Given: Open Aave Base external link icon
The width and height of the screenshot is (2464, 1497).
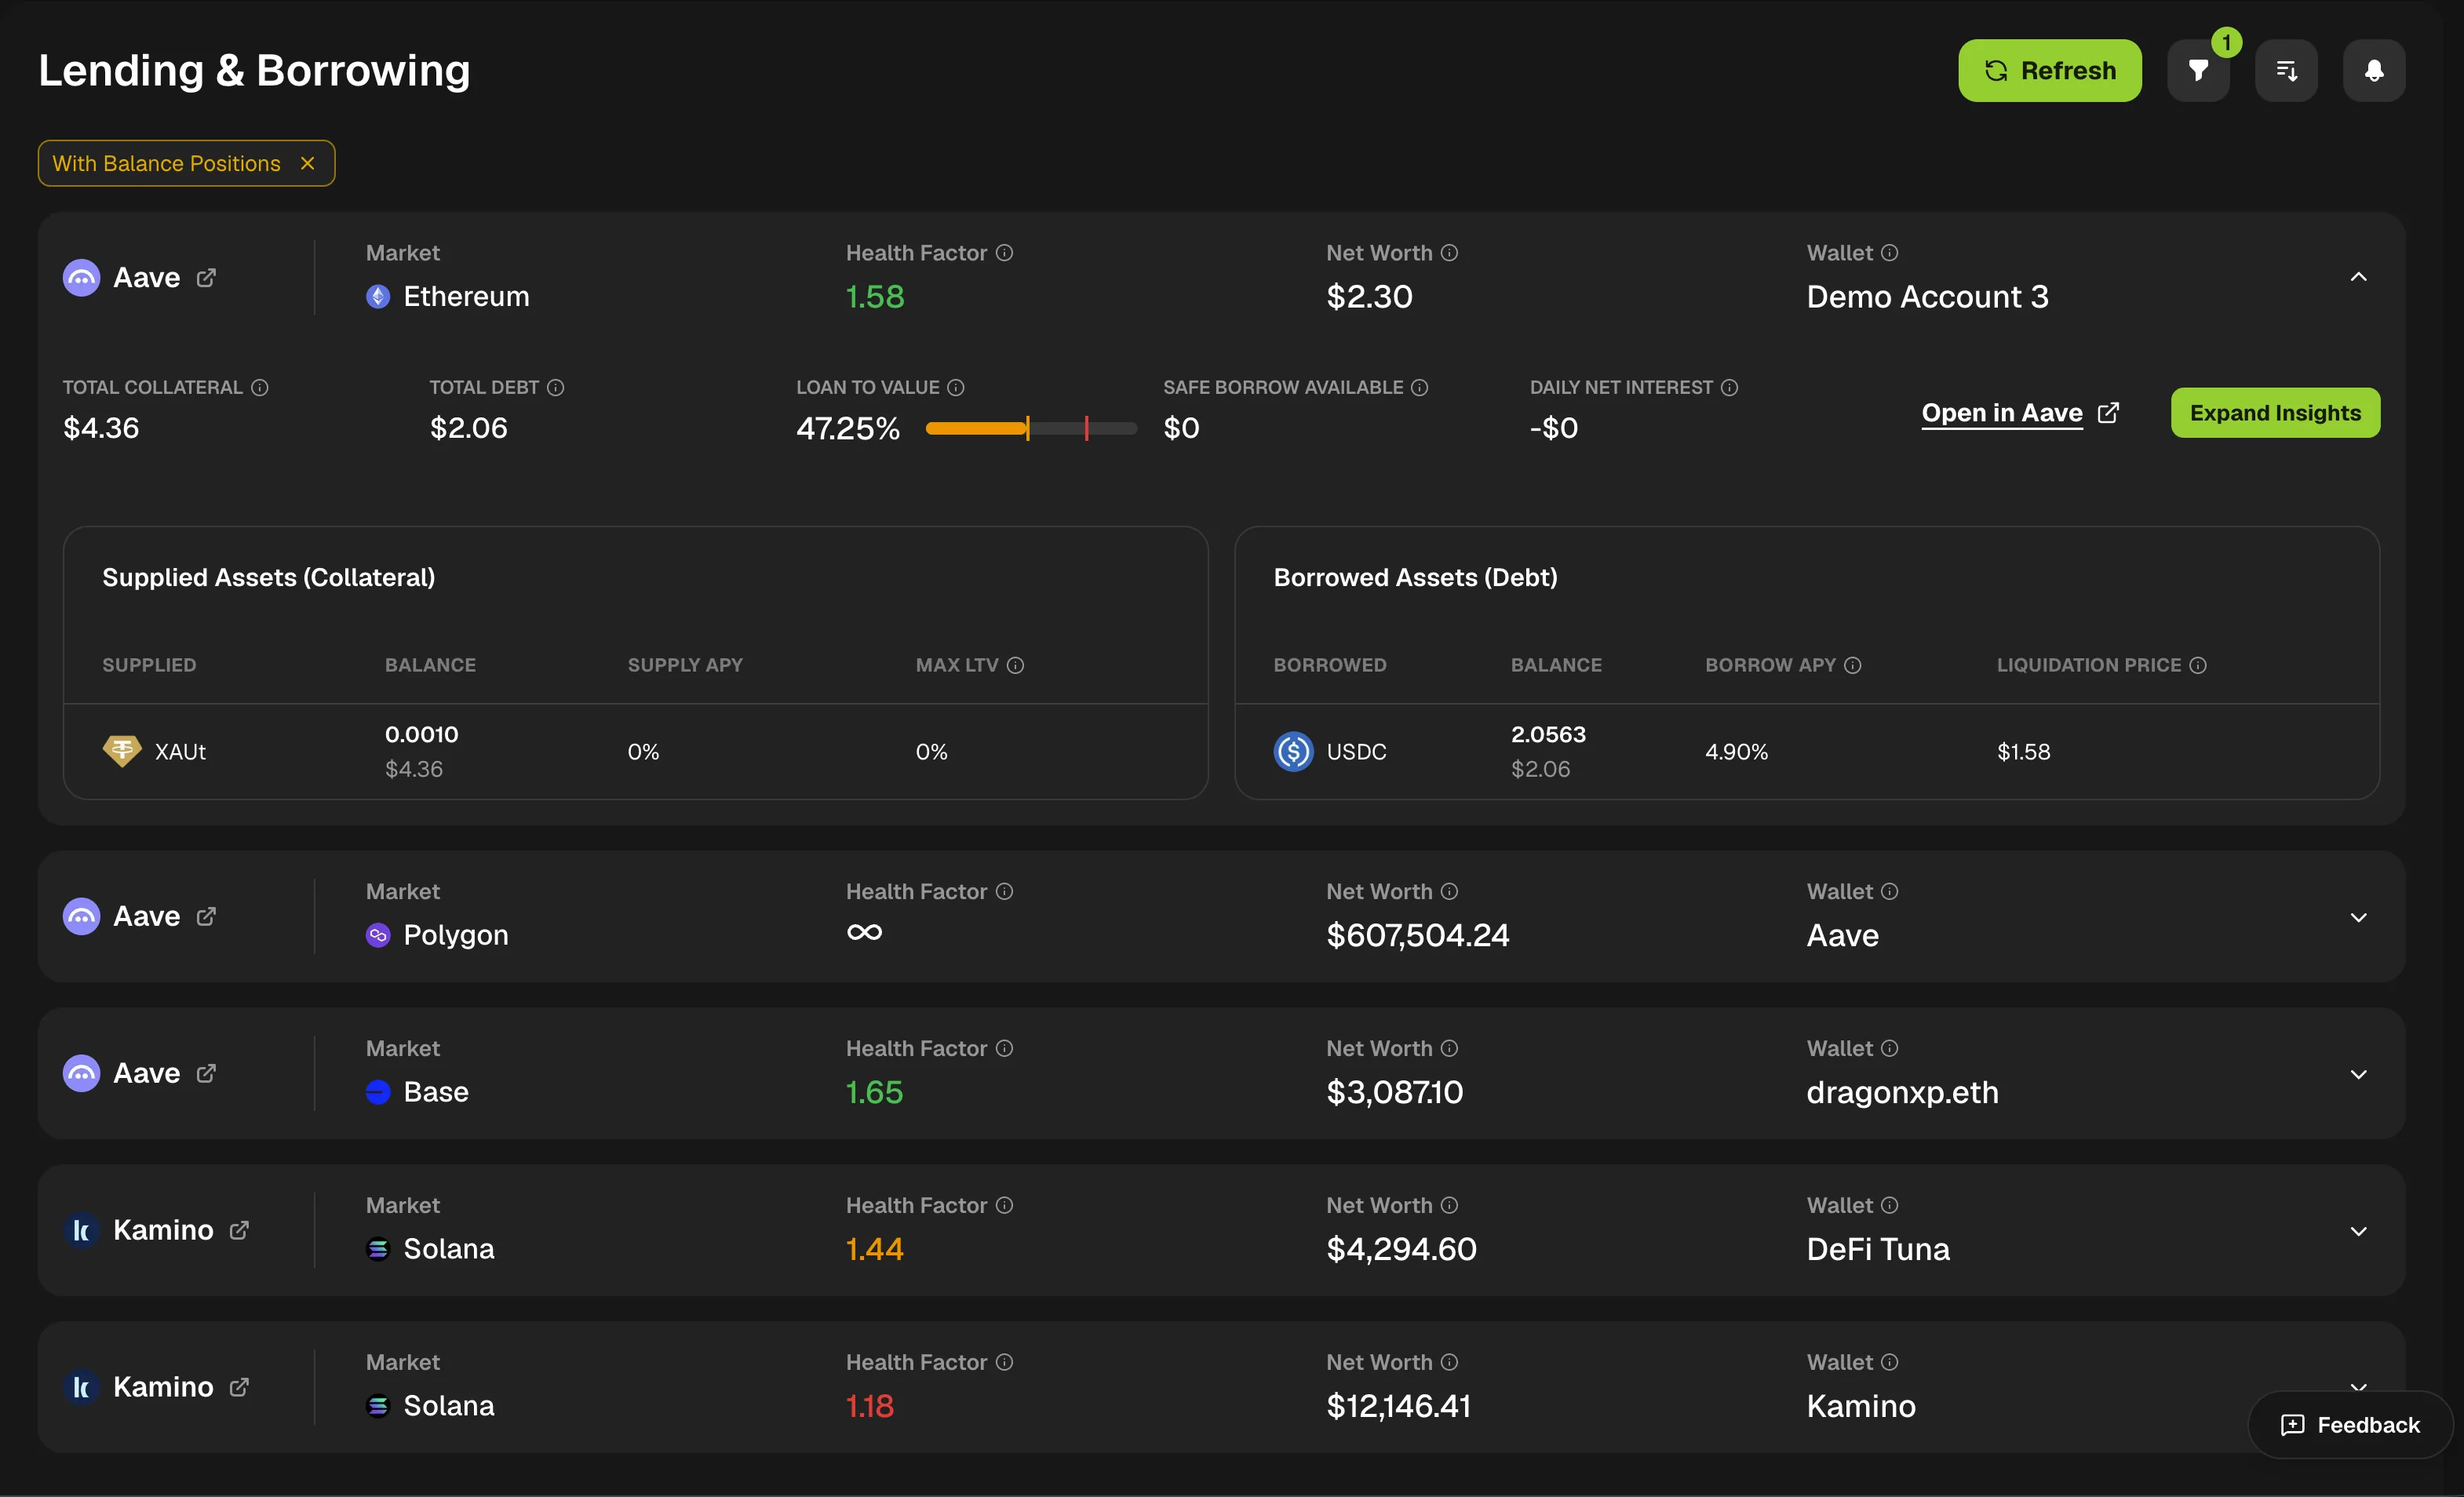Looking at the screenshot, I should click(206, 1073).
